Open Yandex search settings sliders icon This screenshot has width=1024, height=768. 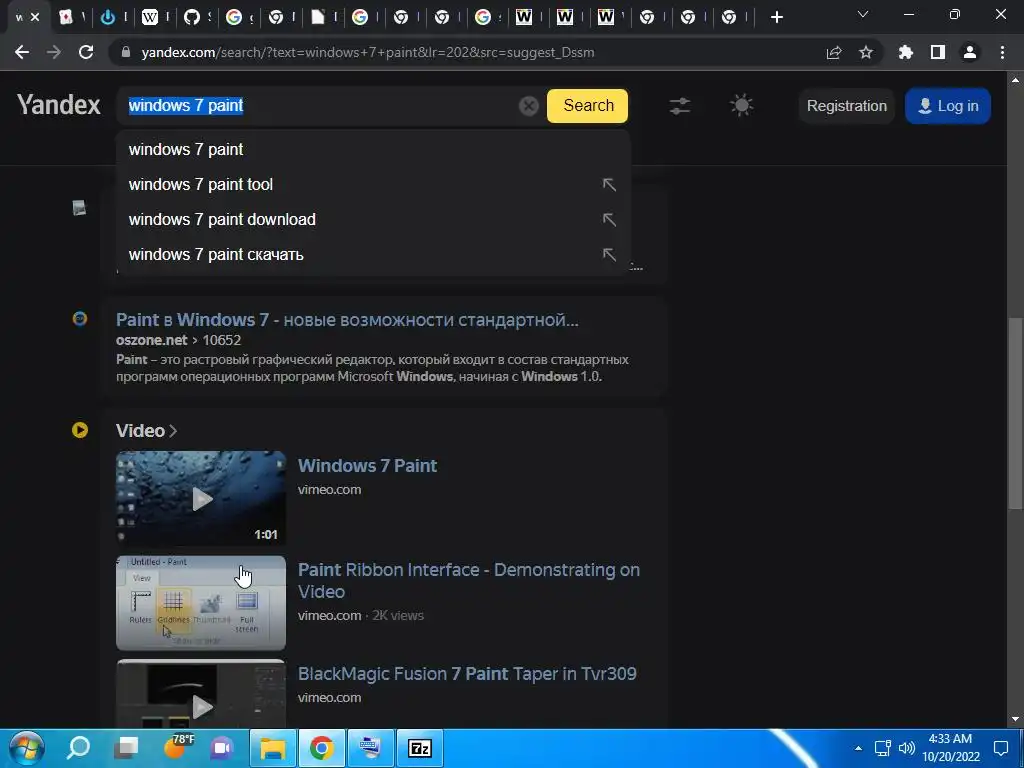(680, 106)
